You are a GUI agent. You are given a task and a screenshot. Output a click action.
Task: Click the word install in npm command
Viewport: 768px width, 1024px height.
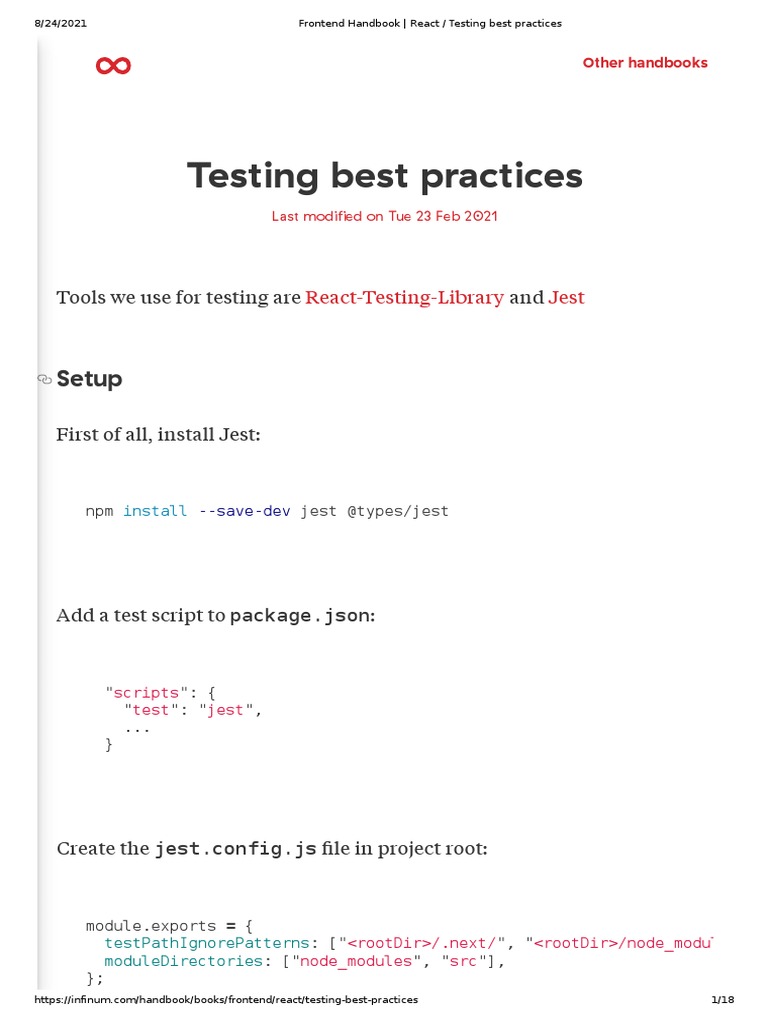point(155,511)
